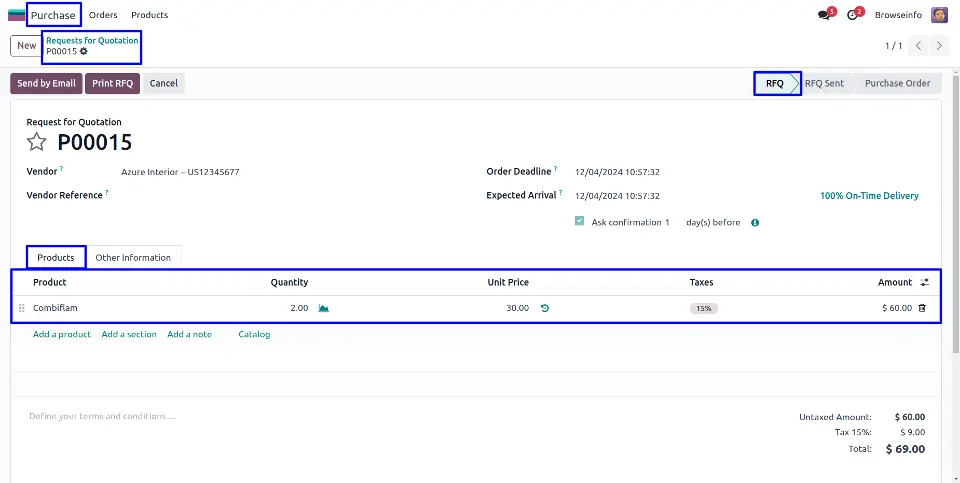
Task: Click the unit price reset icon
Action: click(545, 308)
